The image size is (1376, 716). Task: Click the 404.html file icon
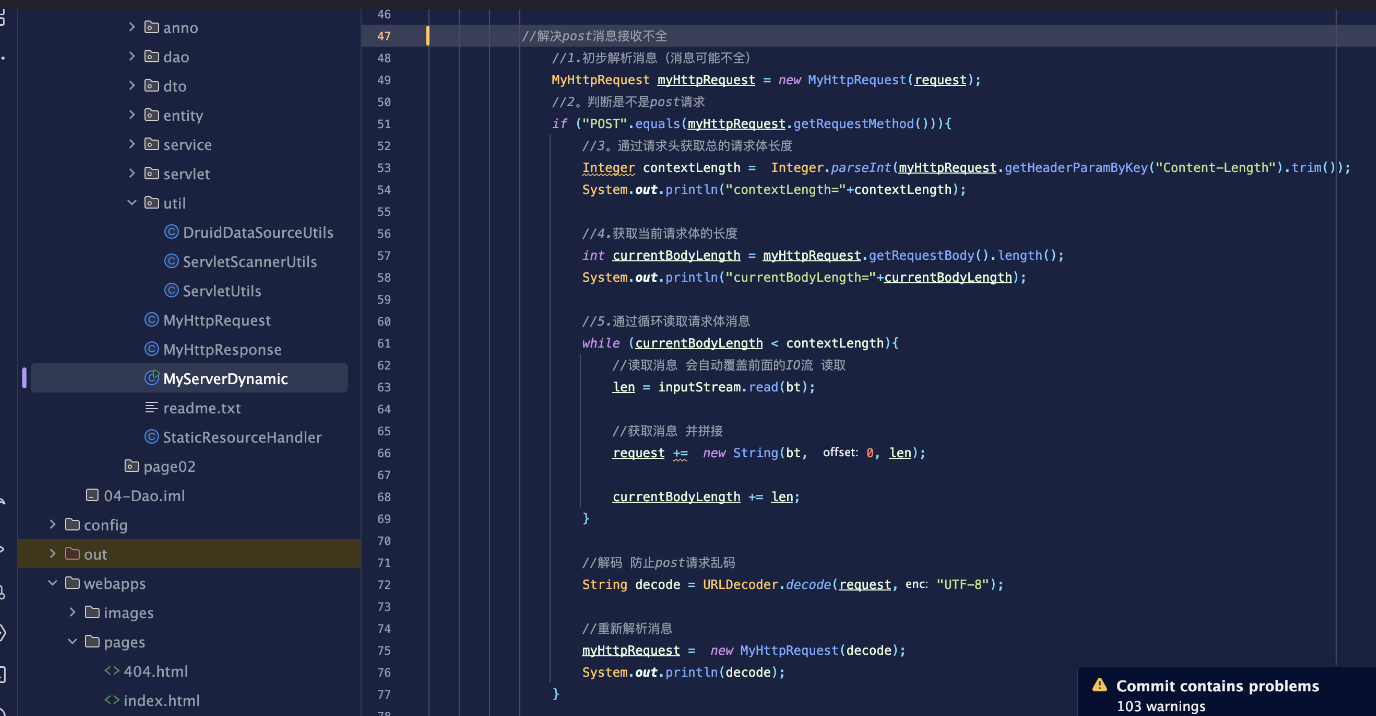(x=112, y=671)
